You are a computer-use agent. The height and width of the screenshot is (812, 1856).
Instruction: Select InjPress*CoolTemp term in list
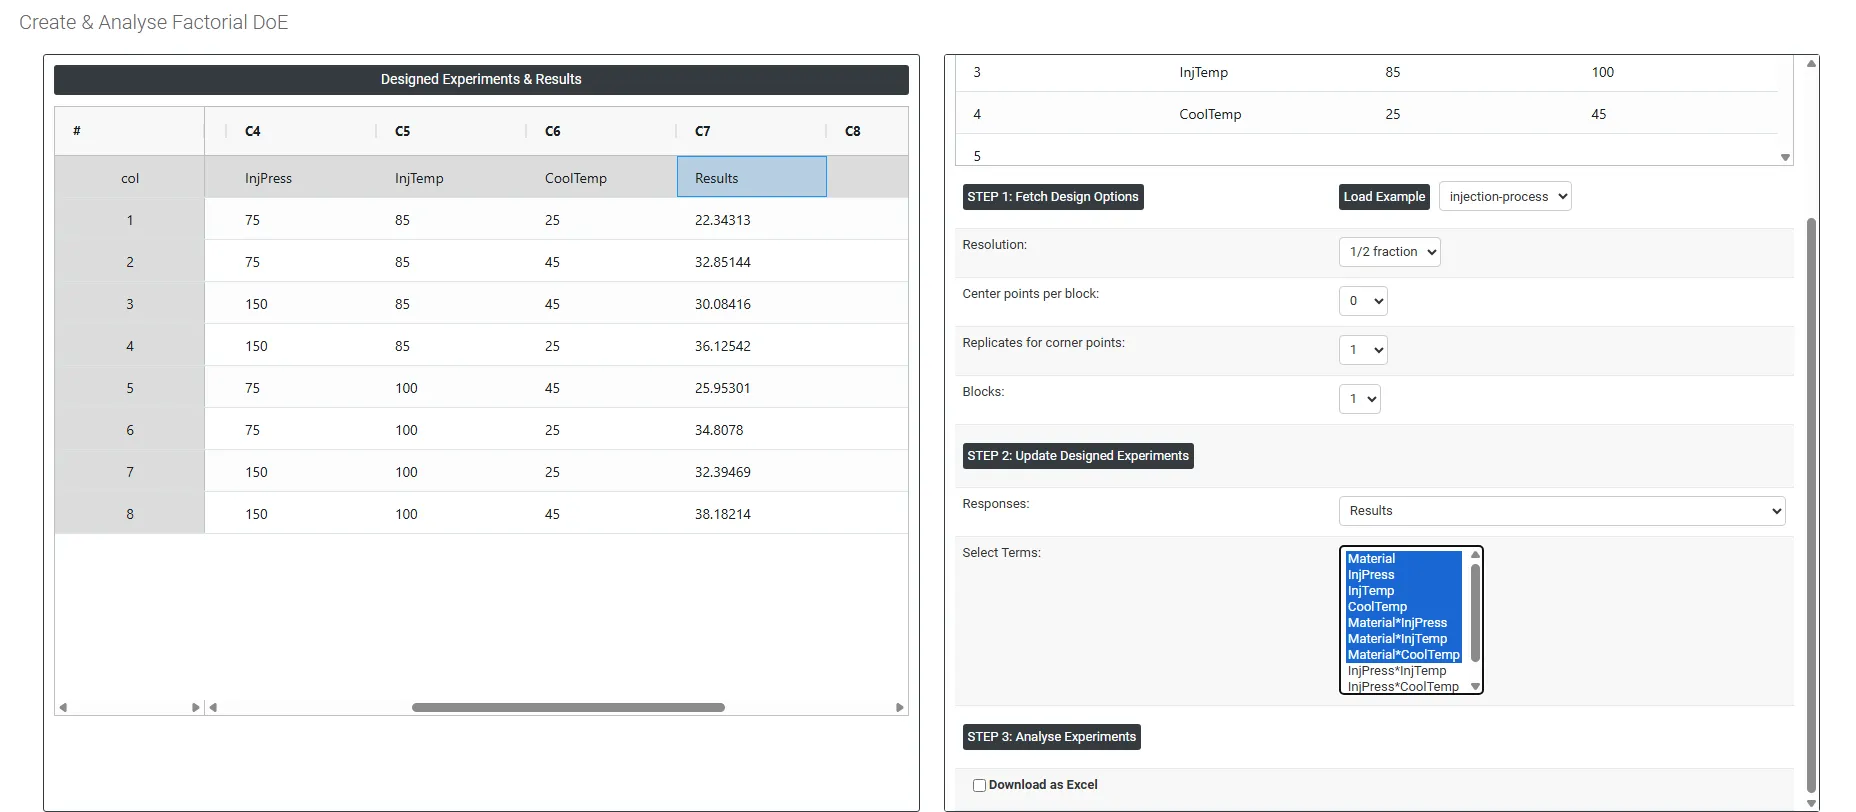pyautogui.click(x=1404, y=686)
